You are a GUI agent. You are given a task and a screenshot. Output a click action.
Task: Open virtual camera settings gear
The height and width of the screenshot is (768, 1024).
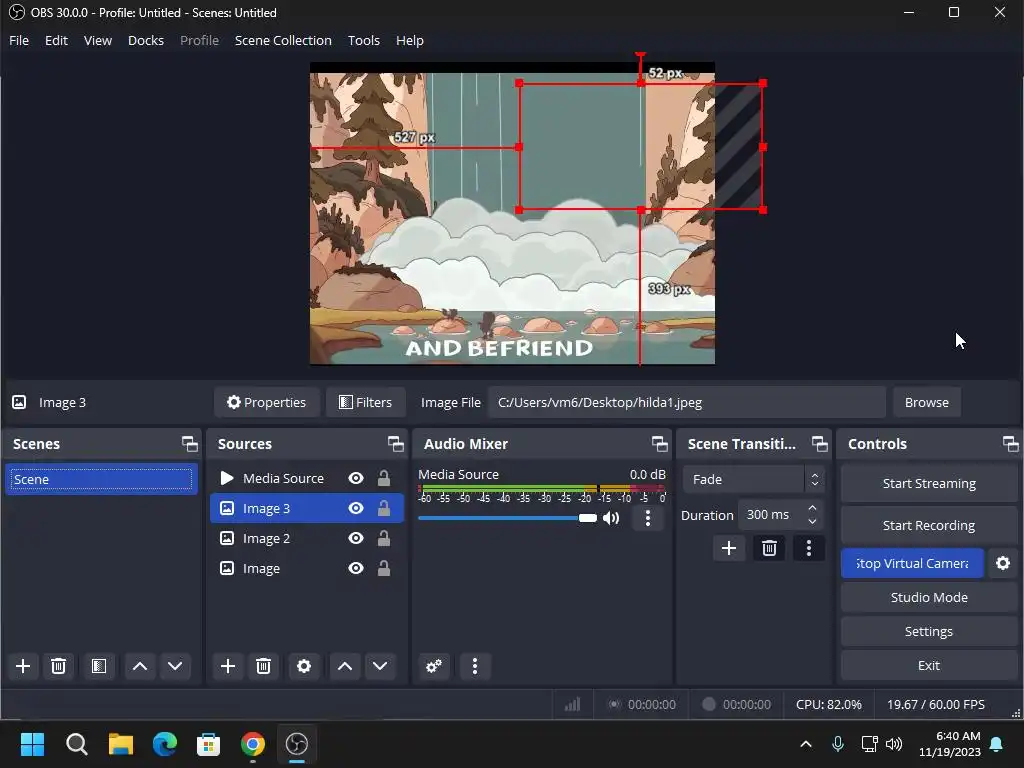[x=1003, y=563]
